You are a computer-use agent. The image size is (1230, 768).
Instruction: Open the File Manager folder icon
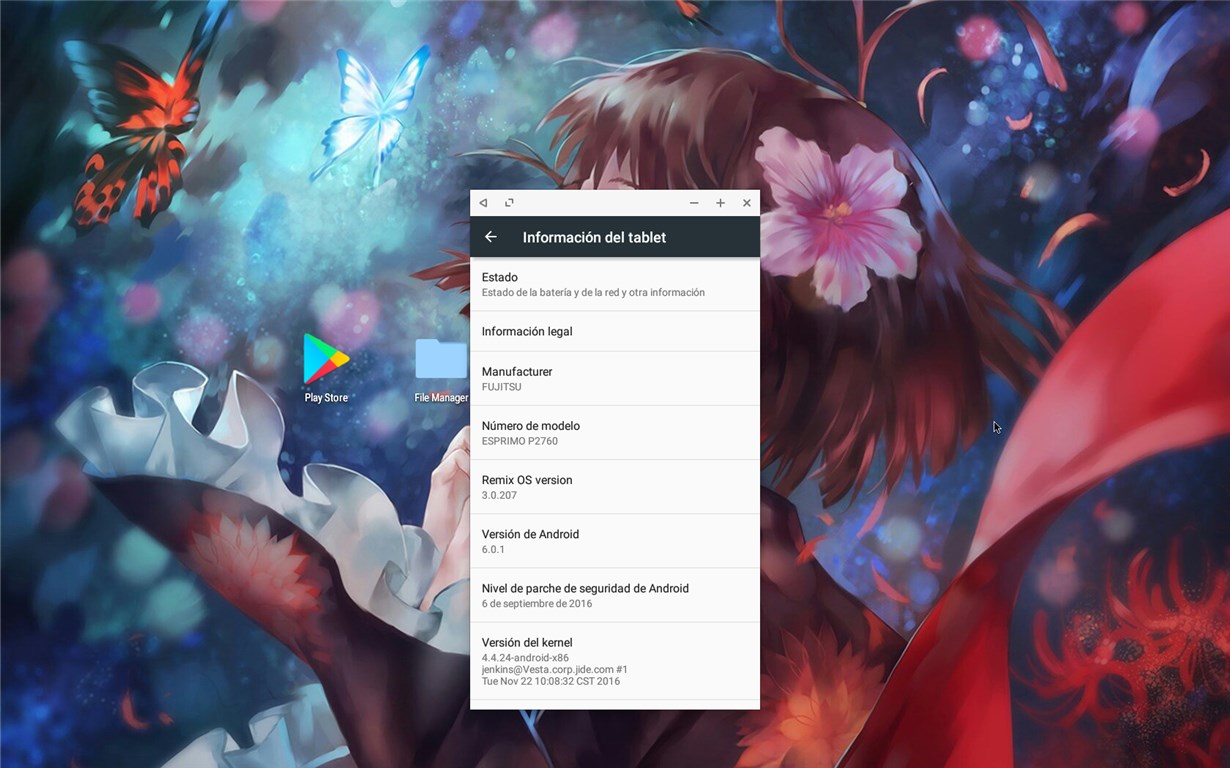coord(441,359)
